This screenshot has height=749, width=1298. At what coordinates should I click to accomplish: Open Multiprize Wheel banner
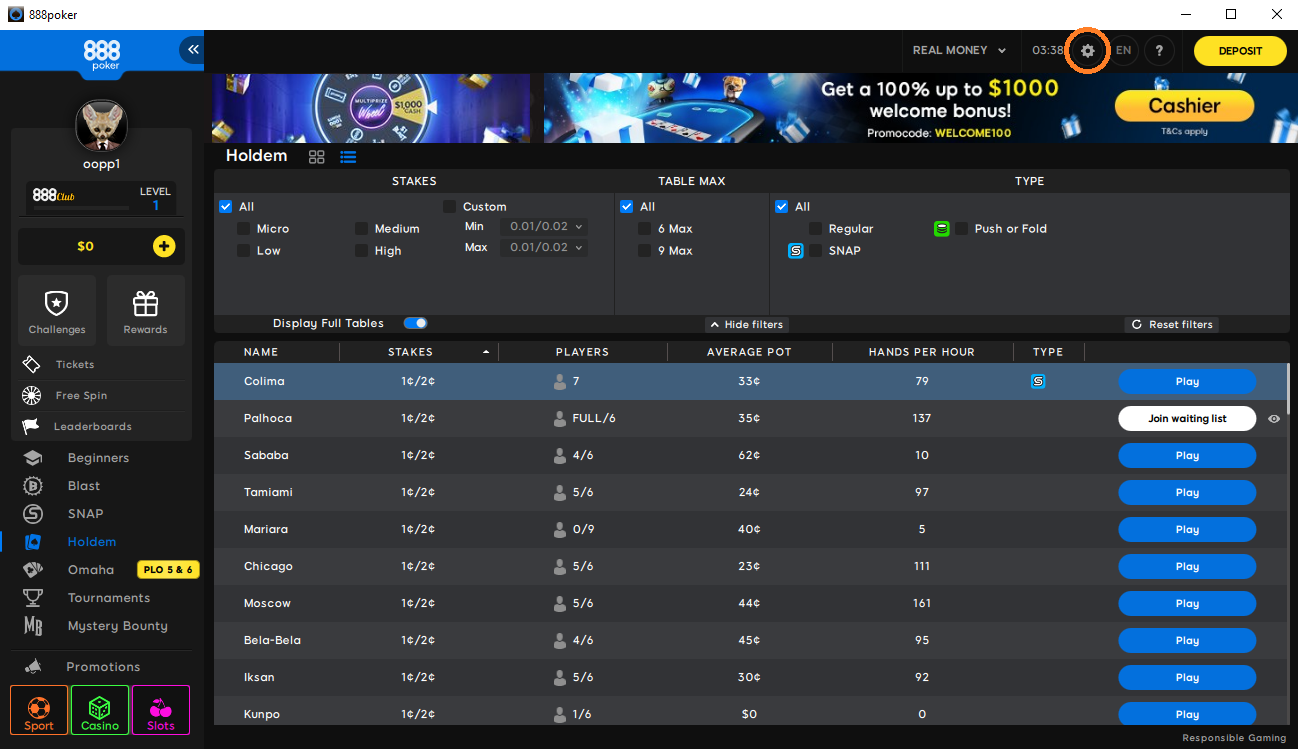pyautogui.click(x=371, y=108)
